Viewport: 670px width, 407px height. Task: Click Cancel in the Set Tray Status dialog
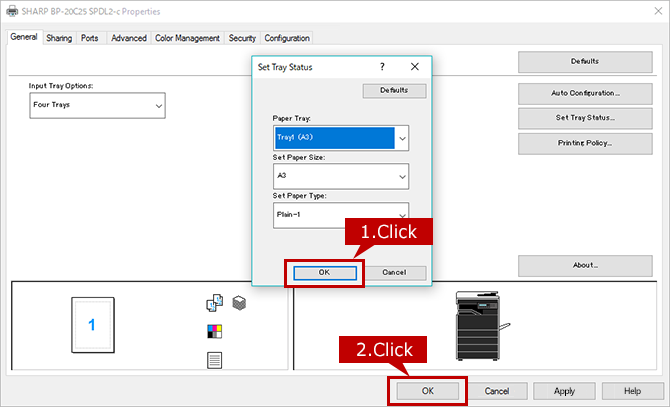[x=394, y=272]
